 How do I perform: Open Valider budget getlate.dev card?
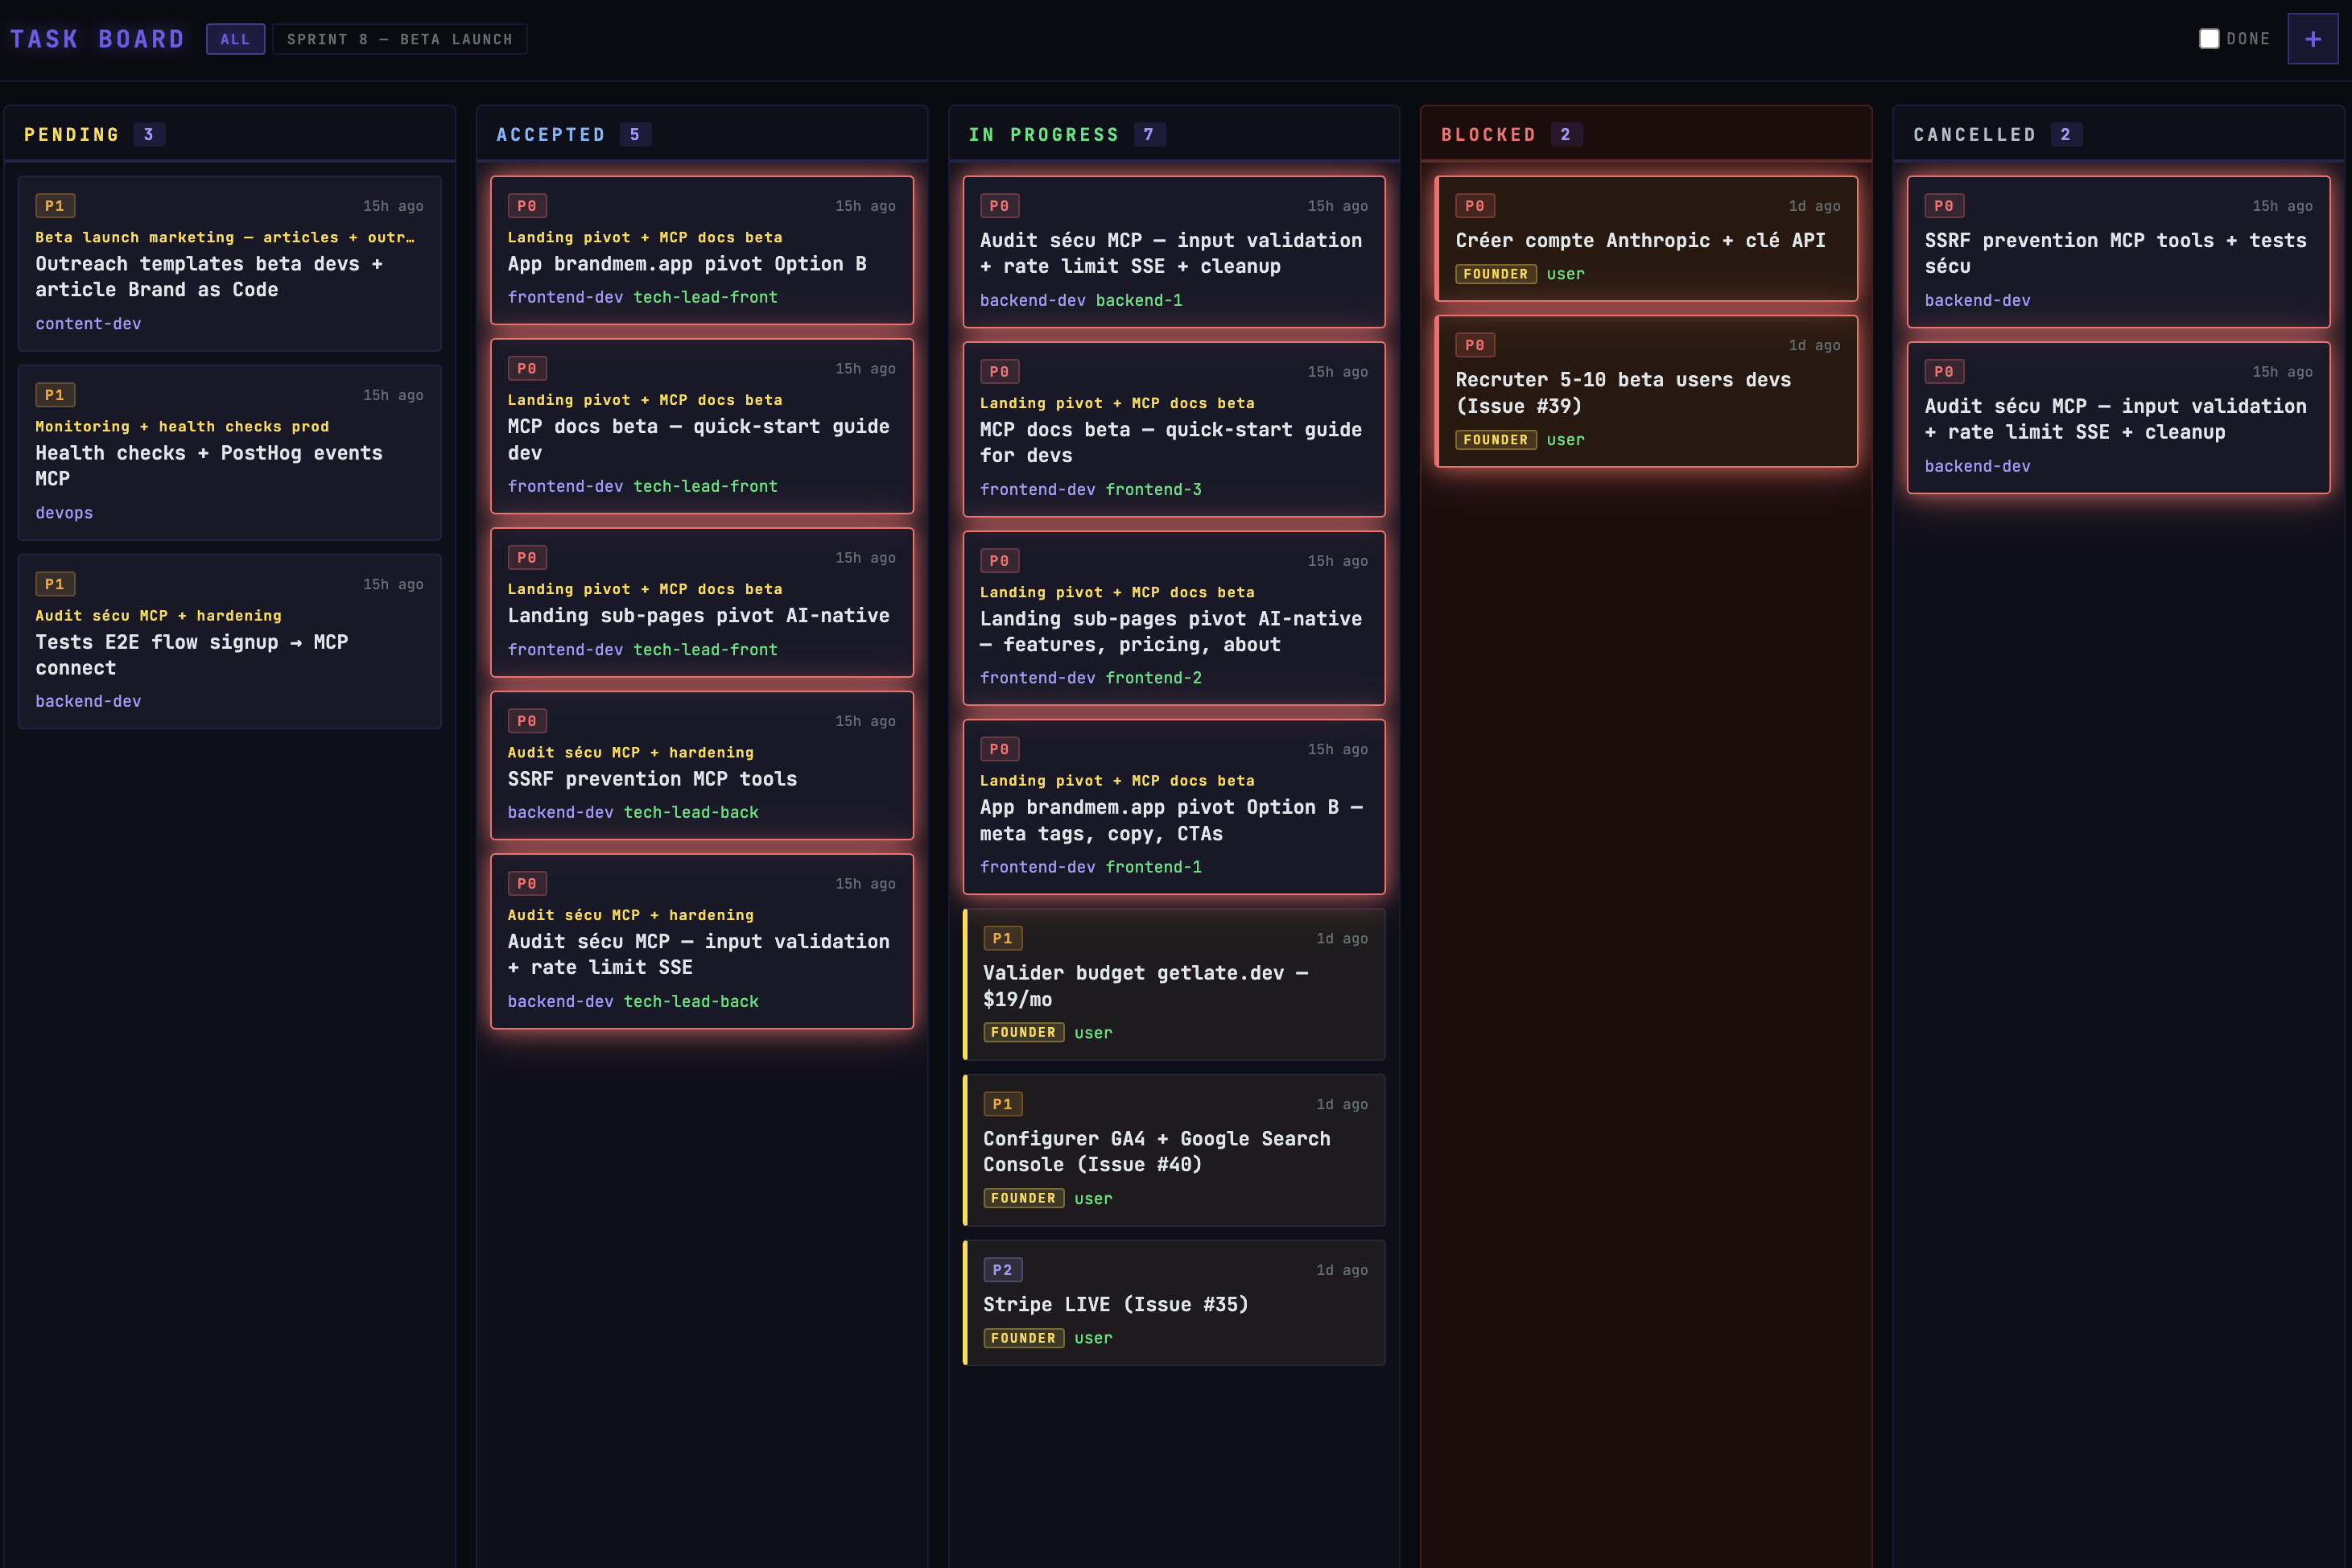click(x=1173, y=984)
